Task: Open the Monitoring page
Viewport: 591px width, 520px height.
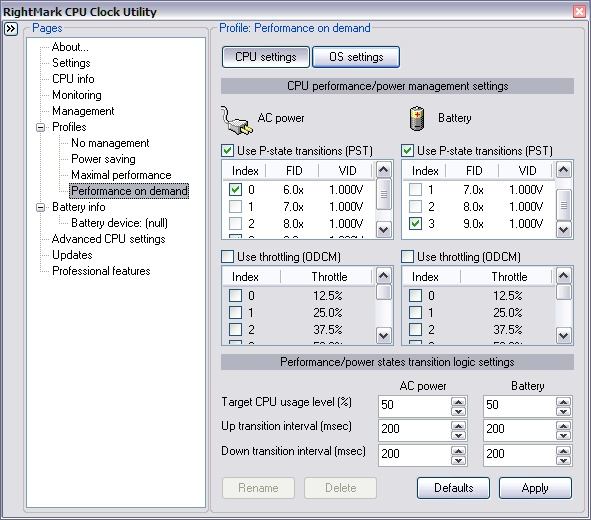Action: point(77,95)
